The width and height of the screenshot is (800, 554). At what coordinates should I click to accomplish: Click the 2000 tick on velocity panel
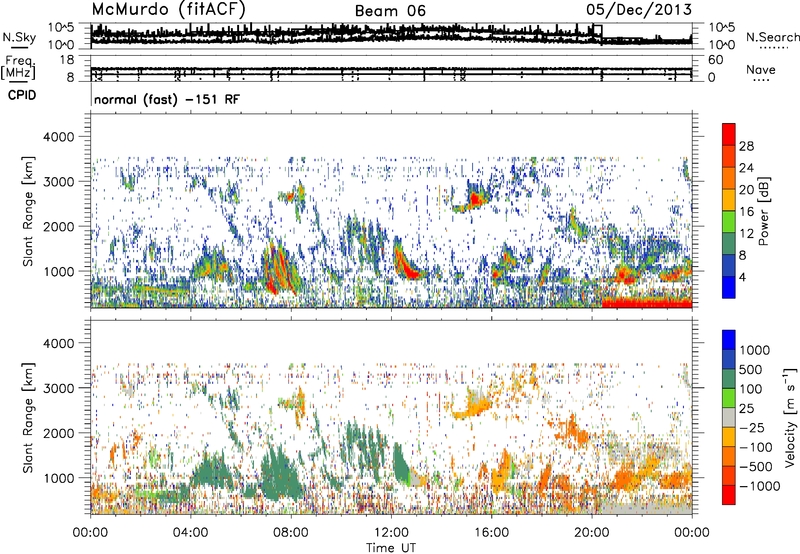(61, 433)
